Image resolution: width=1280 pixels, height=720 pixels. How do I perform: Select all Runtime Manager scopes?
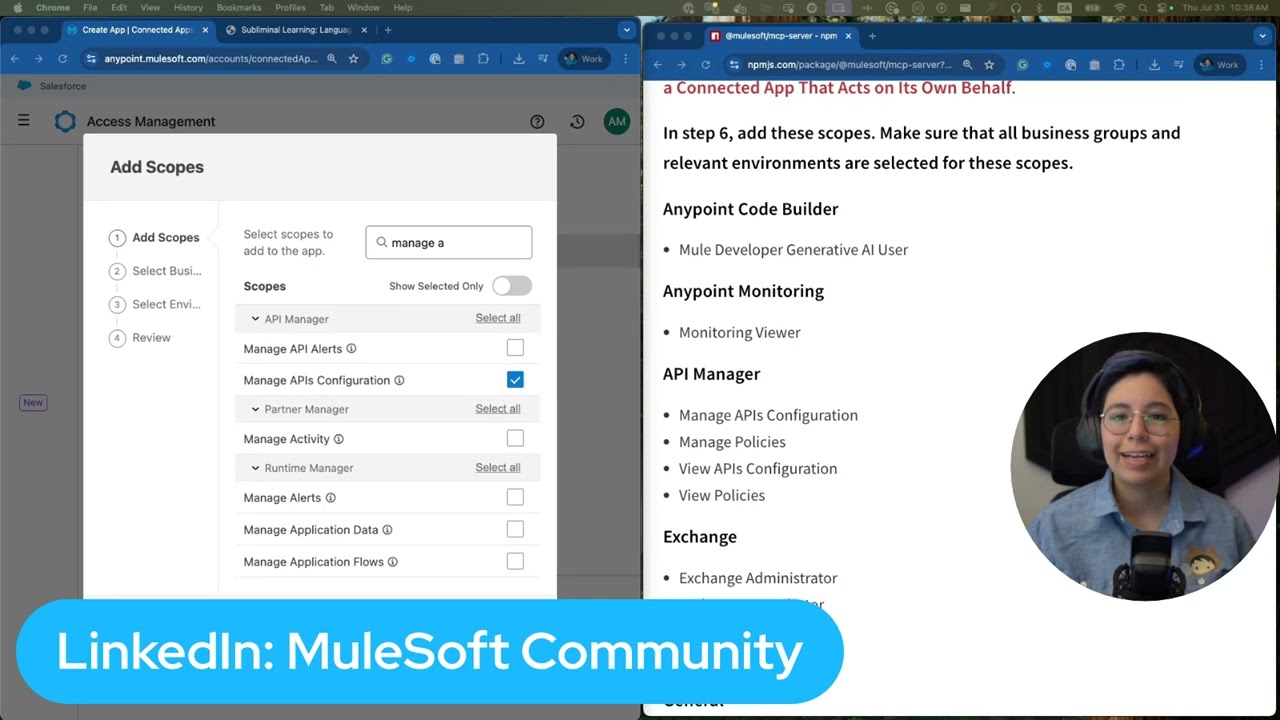click(498, 467)
